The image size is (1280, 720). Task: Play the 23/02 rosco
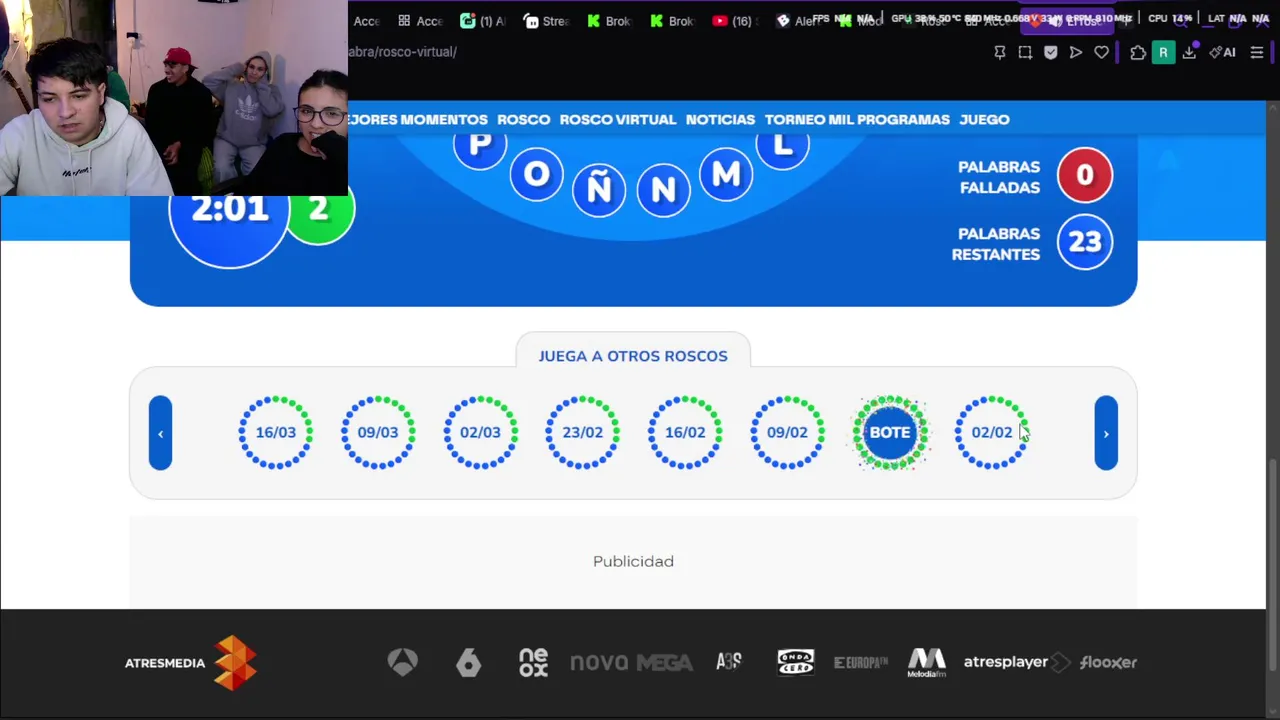(x=583, y=432)
